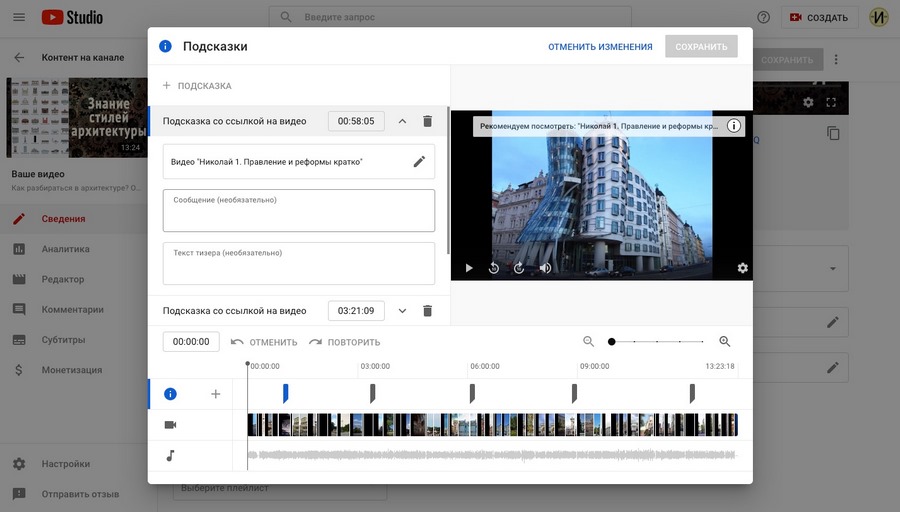
Task: Open the Аналитика menu in sidebar
Action: [x=65, y=249]
